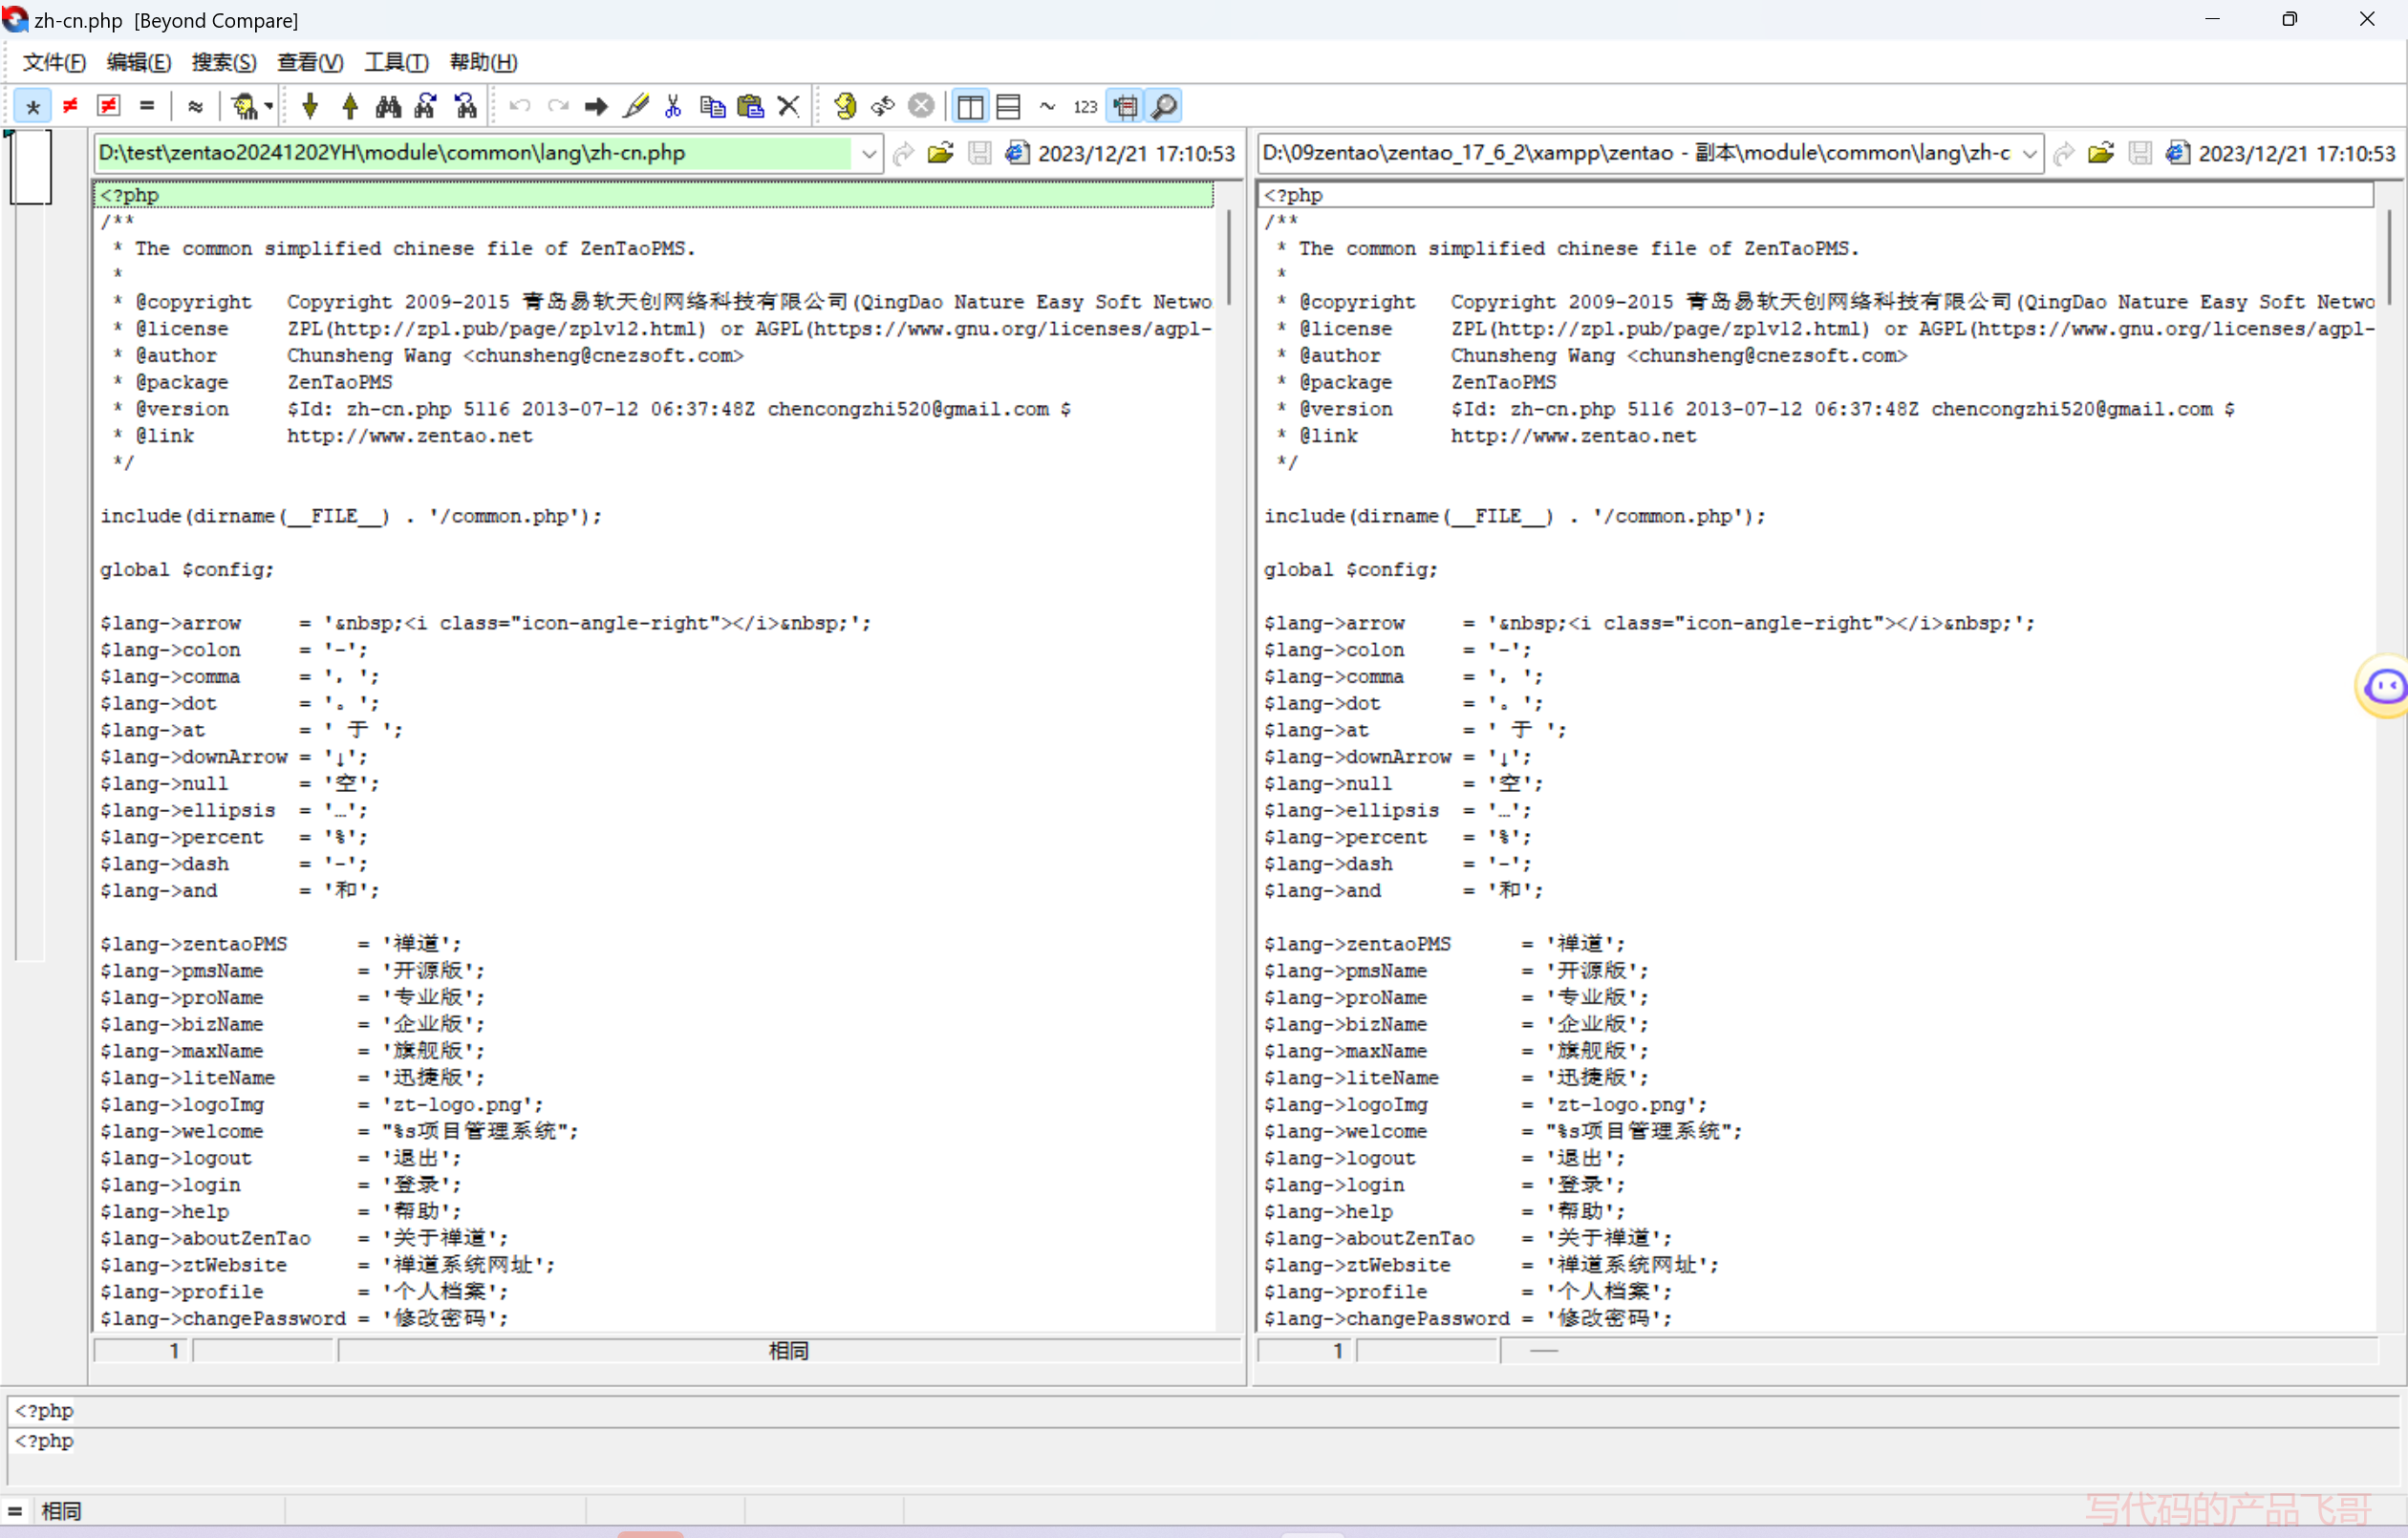2408x1538 pixels.
Task: Click right file path input field
Action: point(1636,153)
